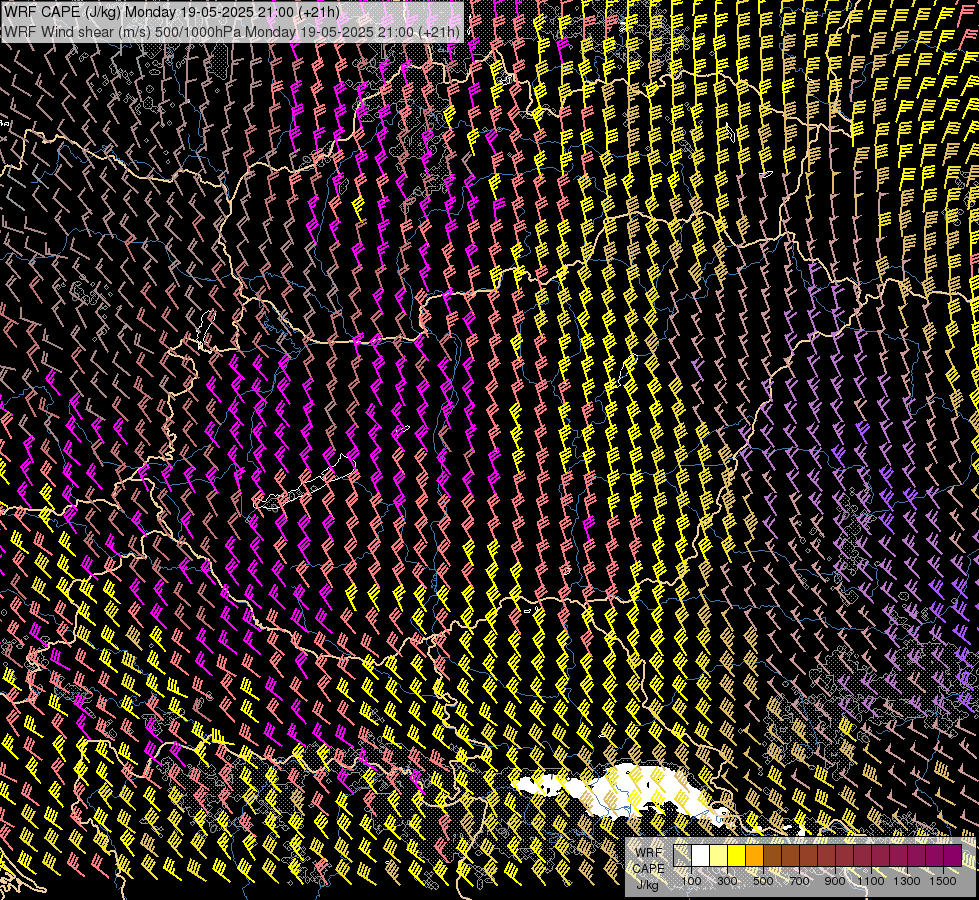This screenshot has height=900, width=979.
Task: Select the orange legend swatch
Action: point(755,855)
